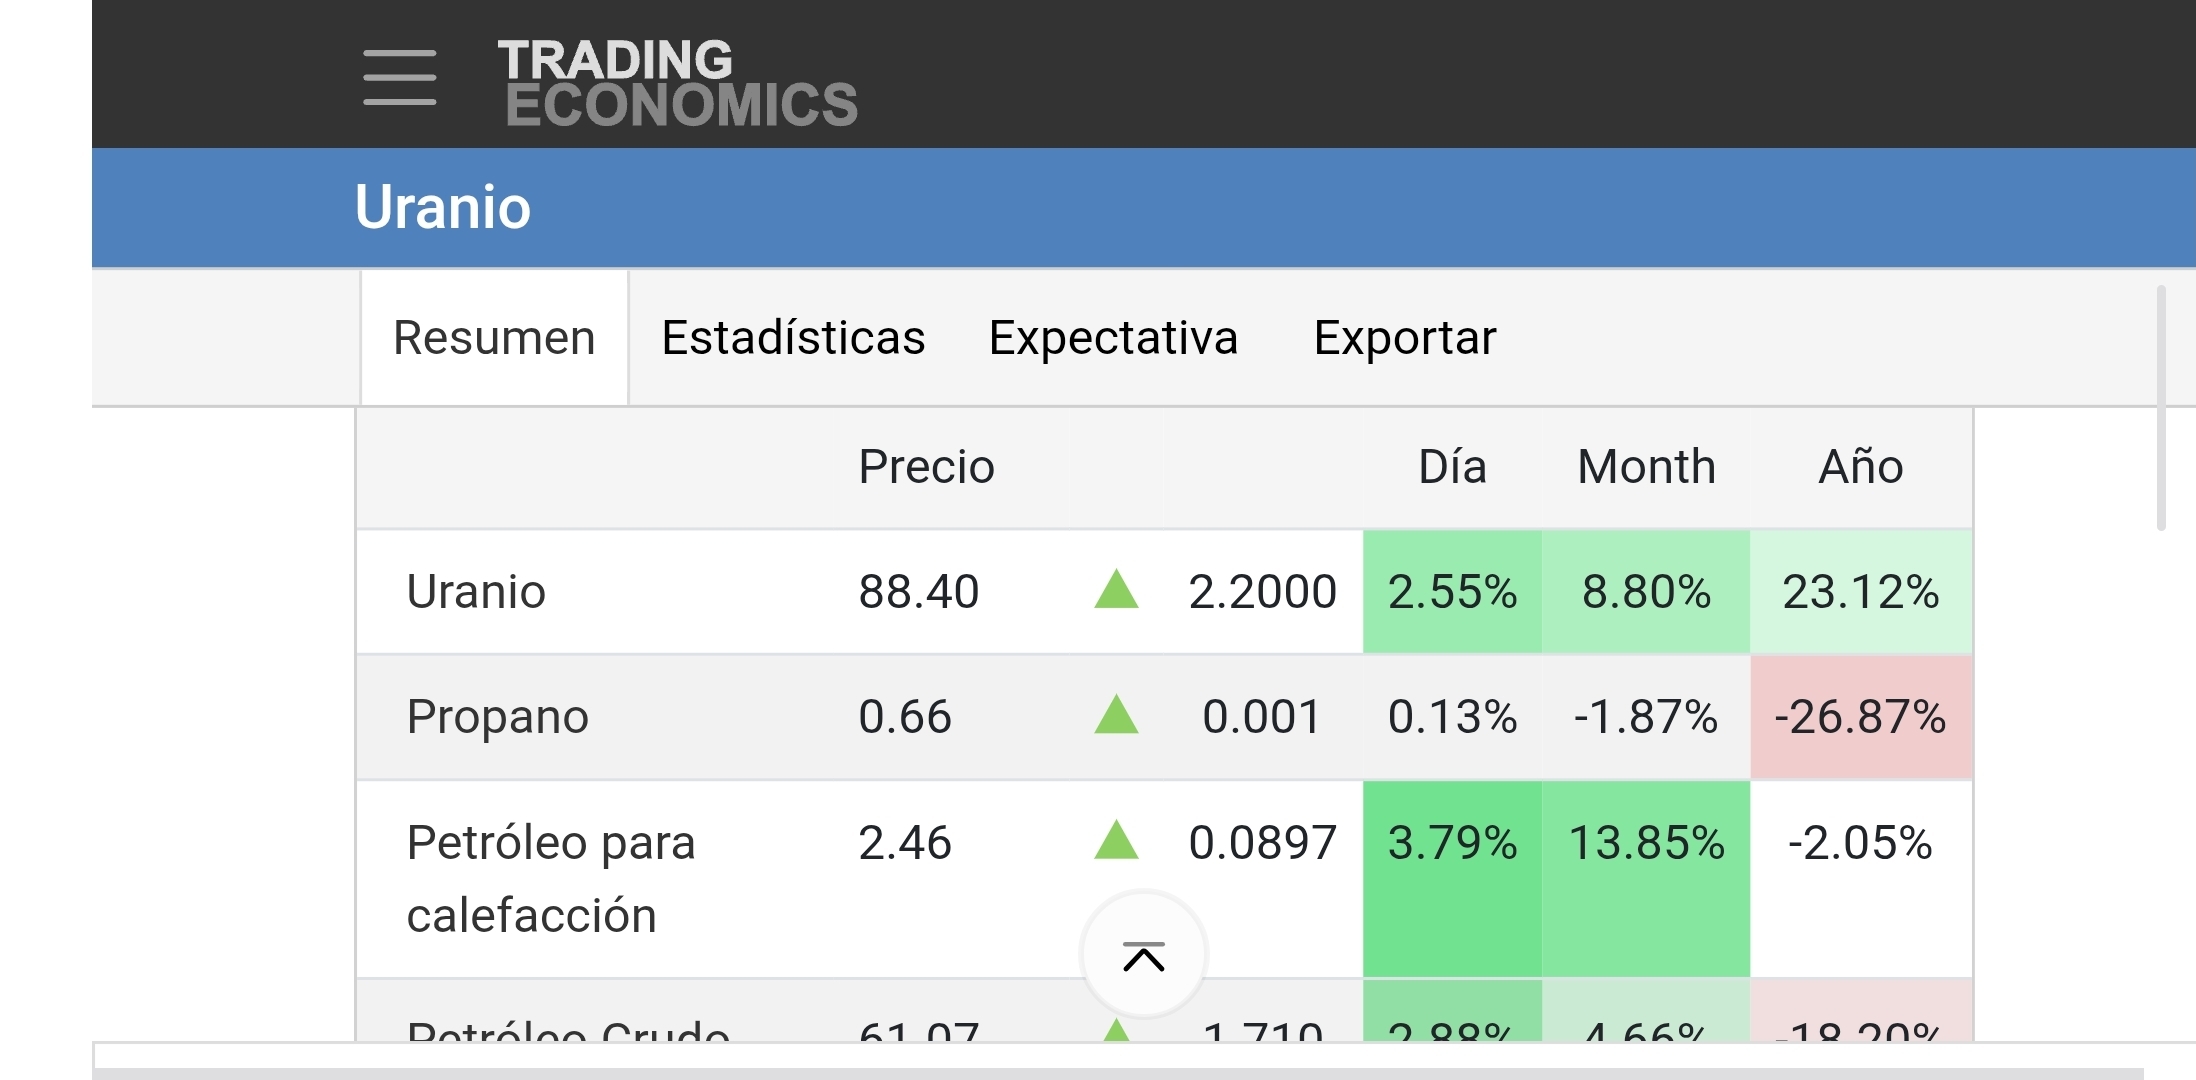This screenshot has height=1080, width=2196.
Task: Open the hamburger navigation menu
Action: click(399, 77)
